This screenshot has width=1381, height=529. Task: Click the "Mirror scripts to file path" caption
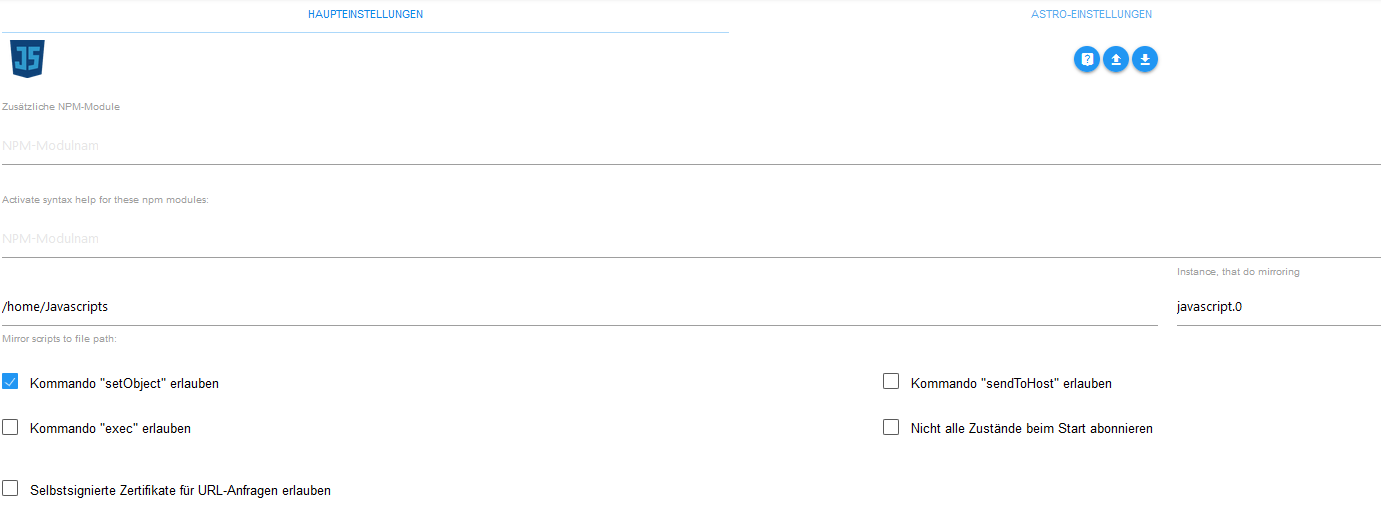pyautogui.click(x=60, y=339)
